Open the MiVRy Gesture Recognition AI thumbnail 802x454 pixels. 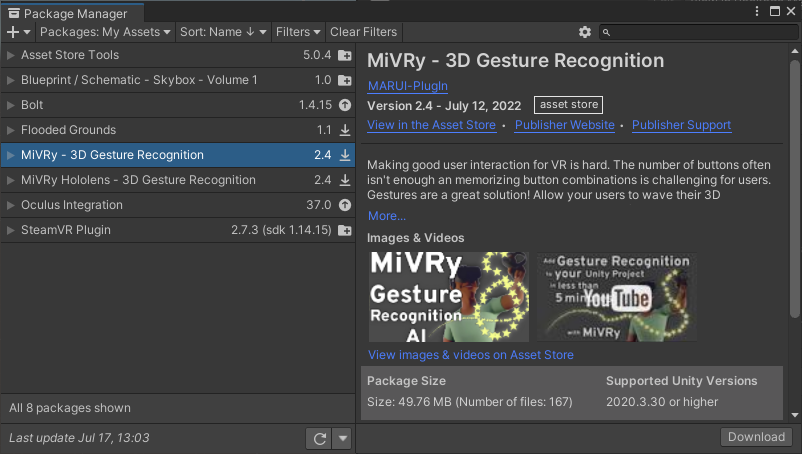[449, 297]
